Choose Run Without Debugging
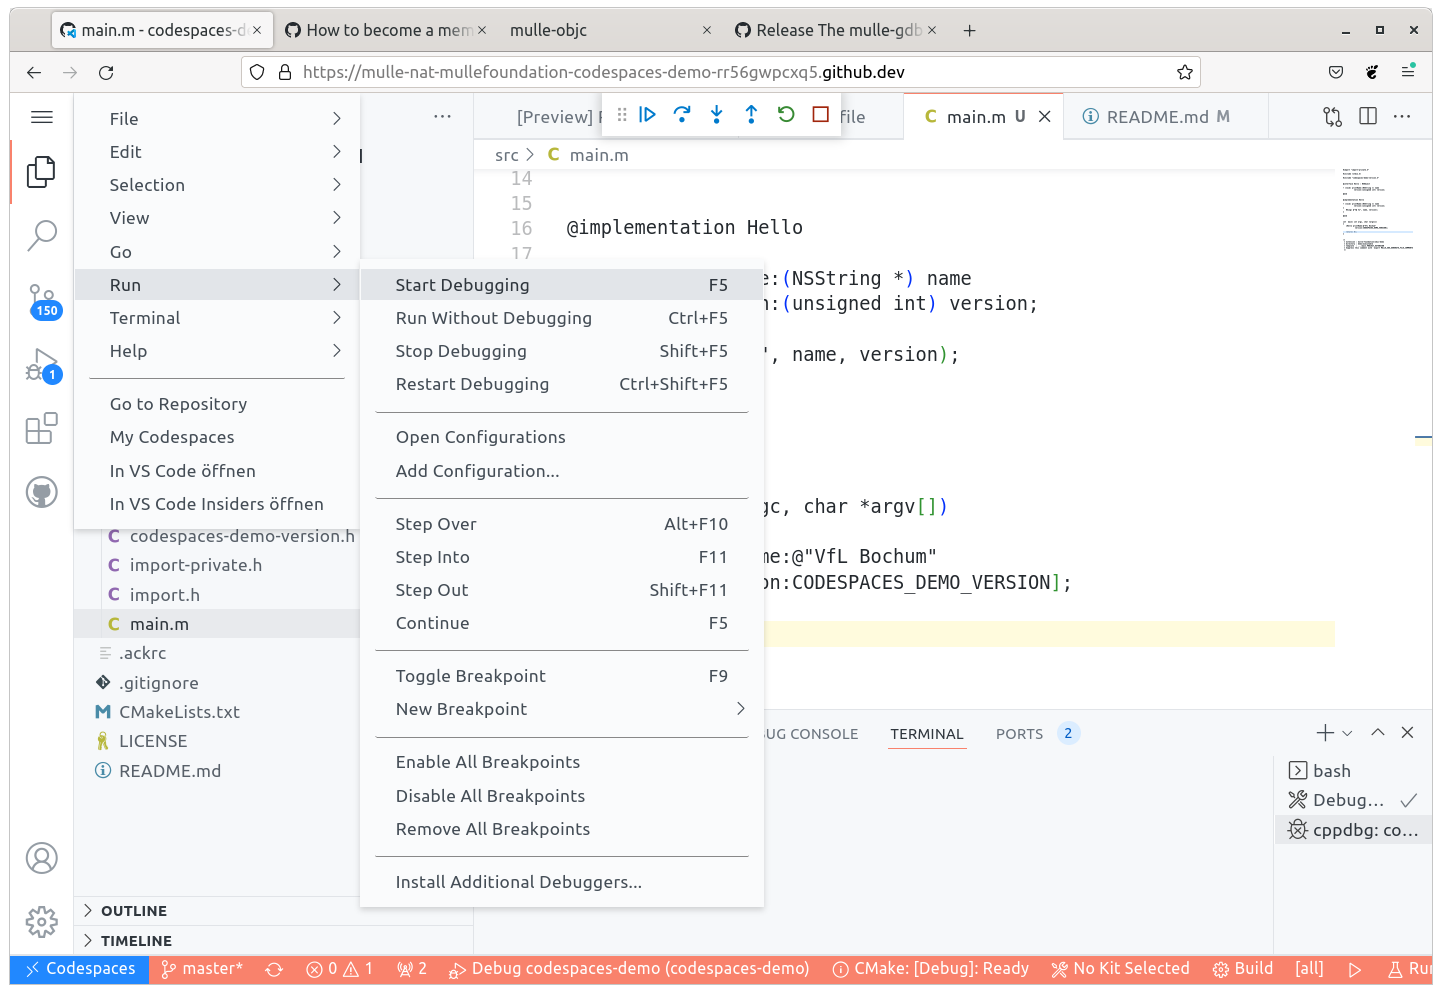 [562, 318]
